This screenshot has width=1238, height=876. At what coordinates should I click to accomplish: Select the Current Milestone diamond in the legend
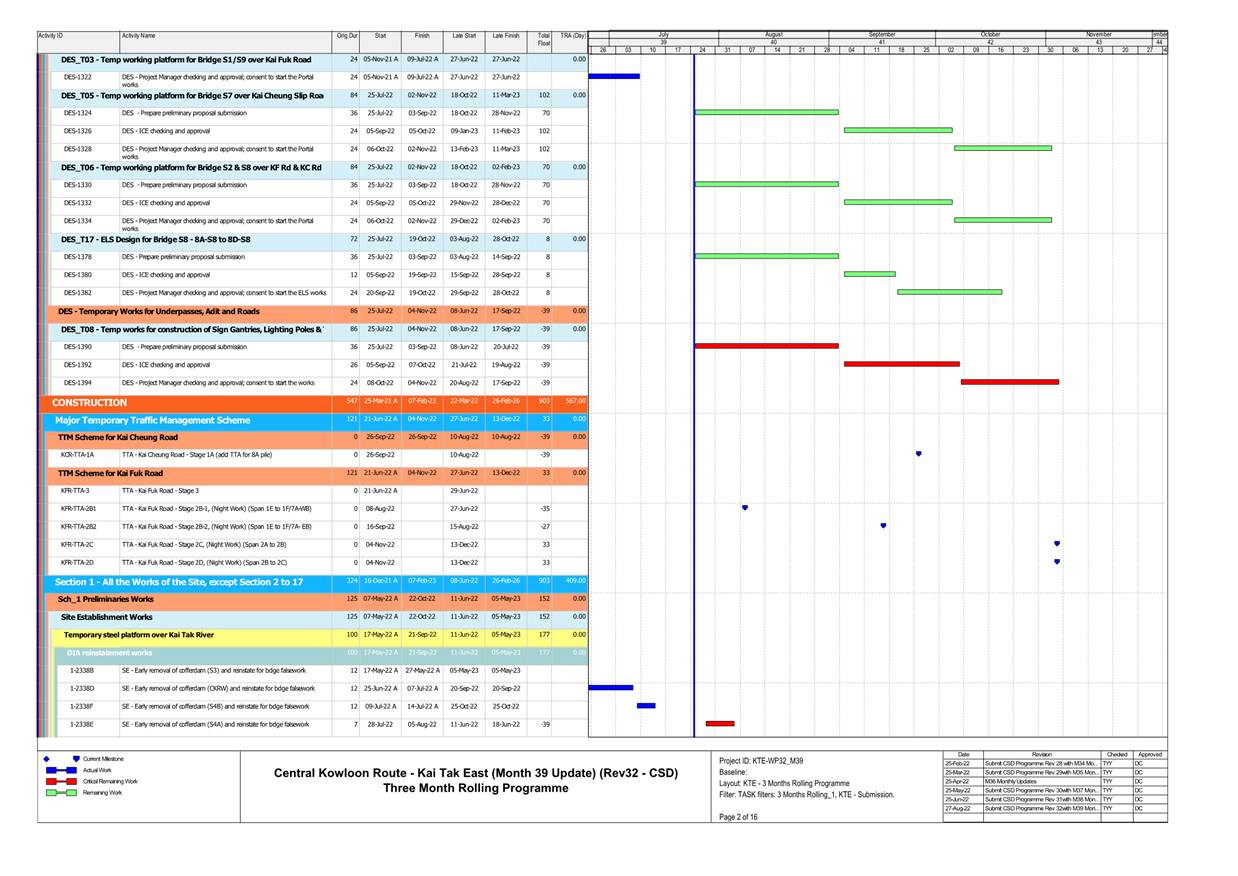pyautogui.click(x=44, y=757)
